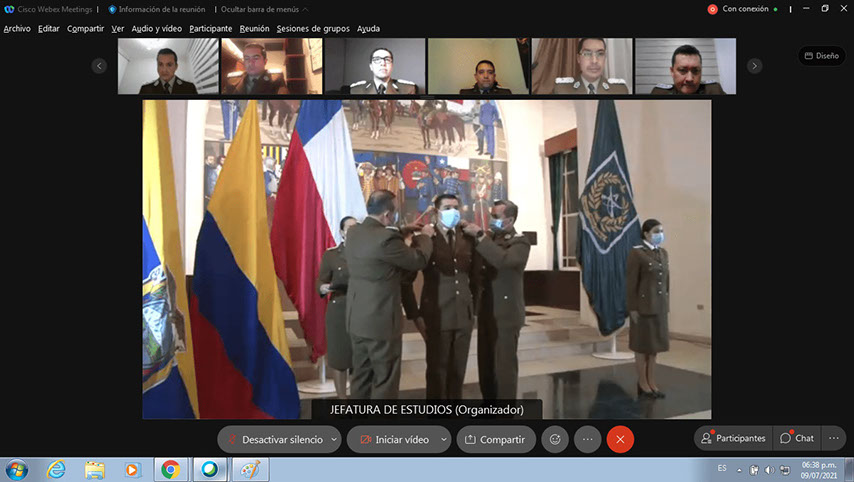The width and height of the screenshot is (854, 482).
Task: Toggle Desactivar silencio microphone button
Action: pos(273,439)
